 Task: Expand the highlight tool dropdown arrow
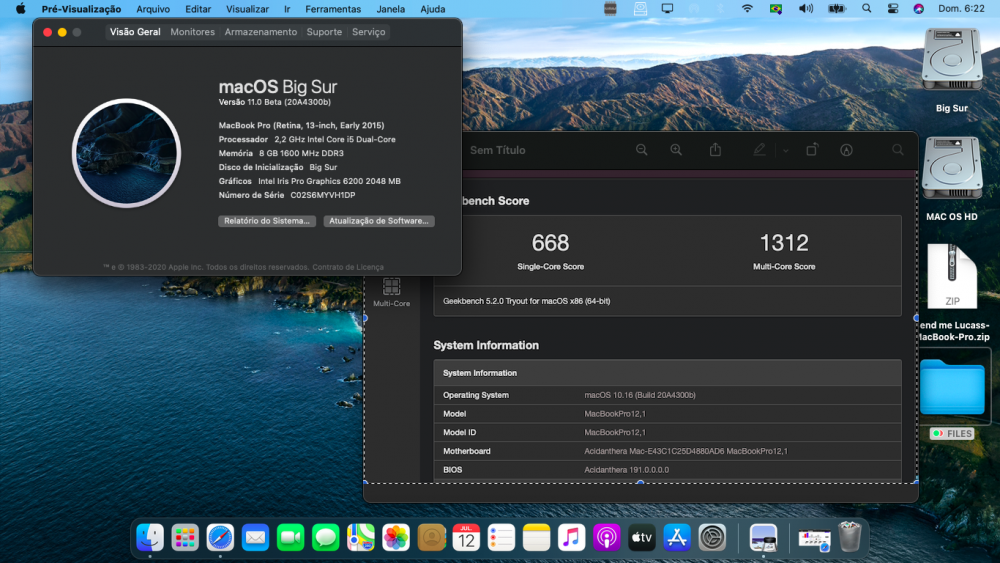[x=786, y=150]
